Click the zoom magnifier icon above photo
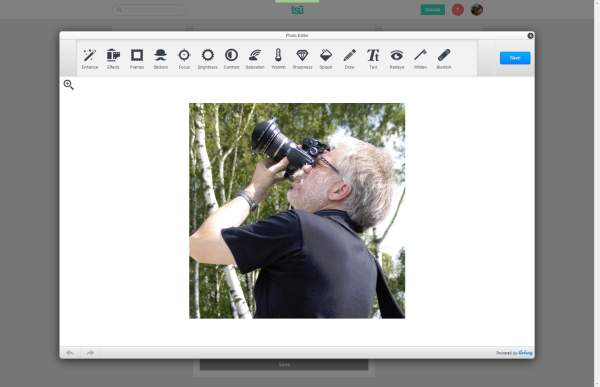The height and width of the screenshot is (387, 600). tap(68, 85)
